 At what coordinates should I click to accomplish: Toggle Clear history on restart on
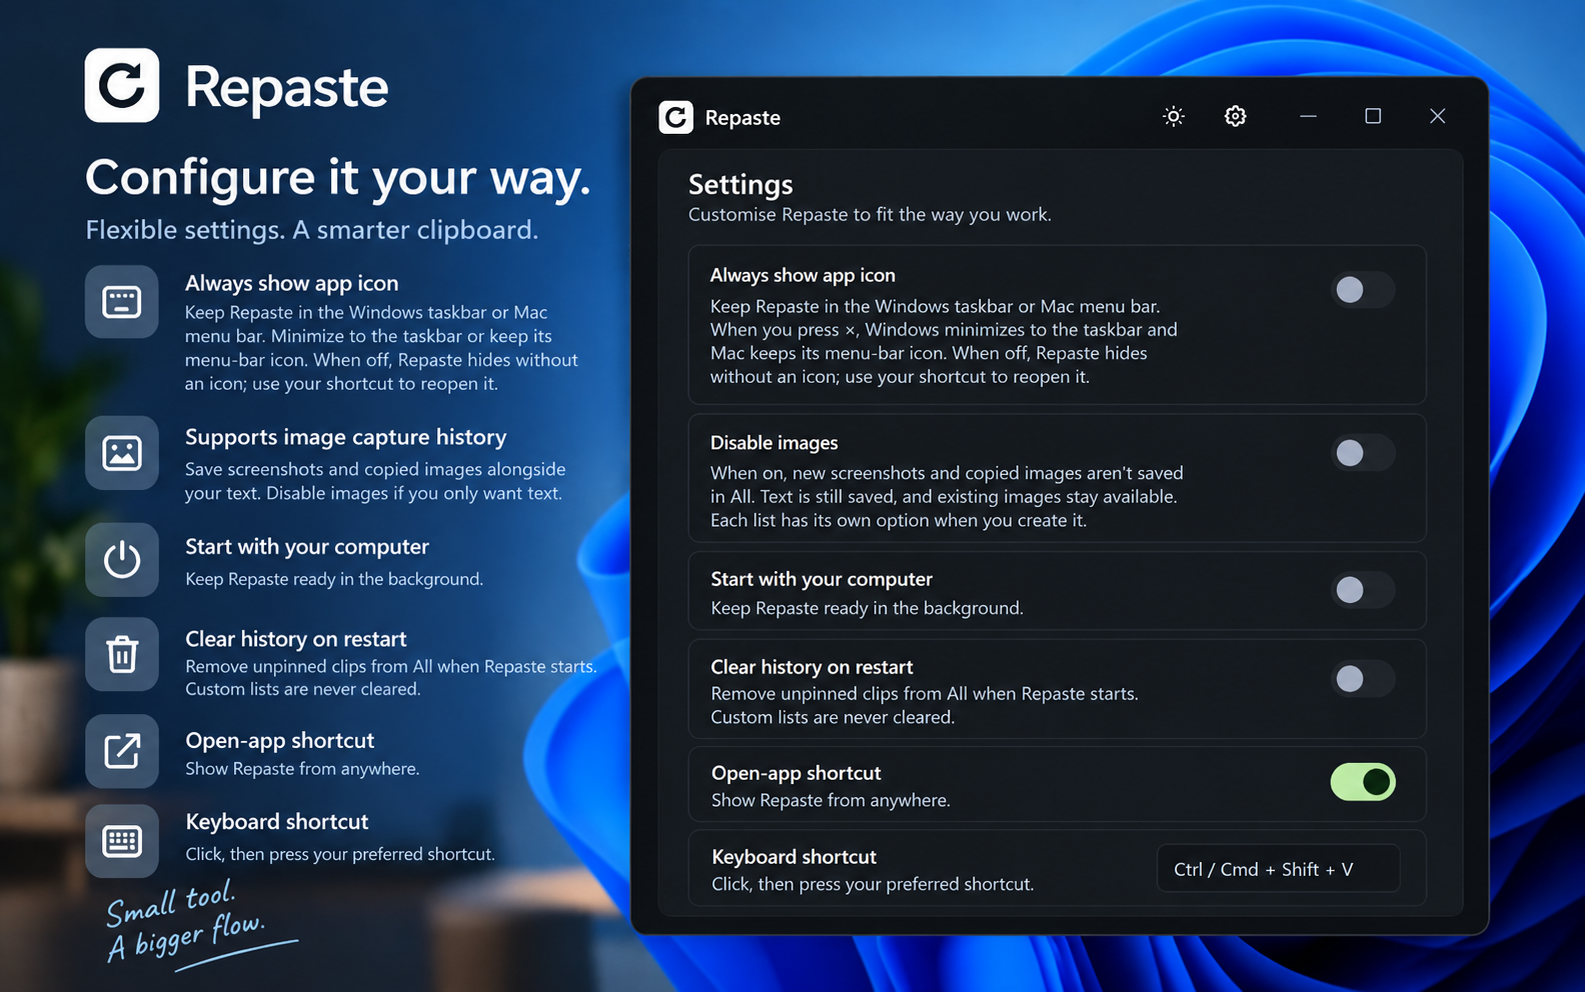(1362, 679)
